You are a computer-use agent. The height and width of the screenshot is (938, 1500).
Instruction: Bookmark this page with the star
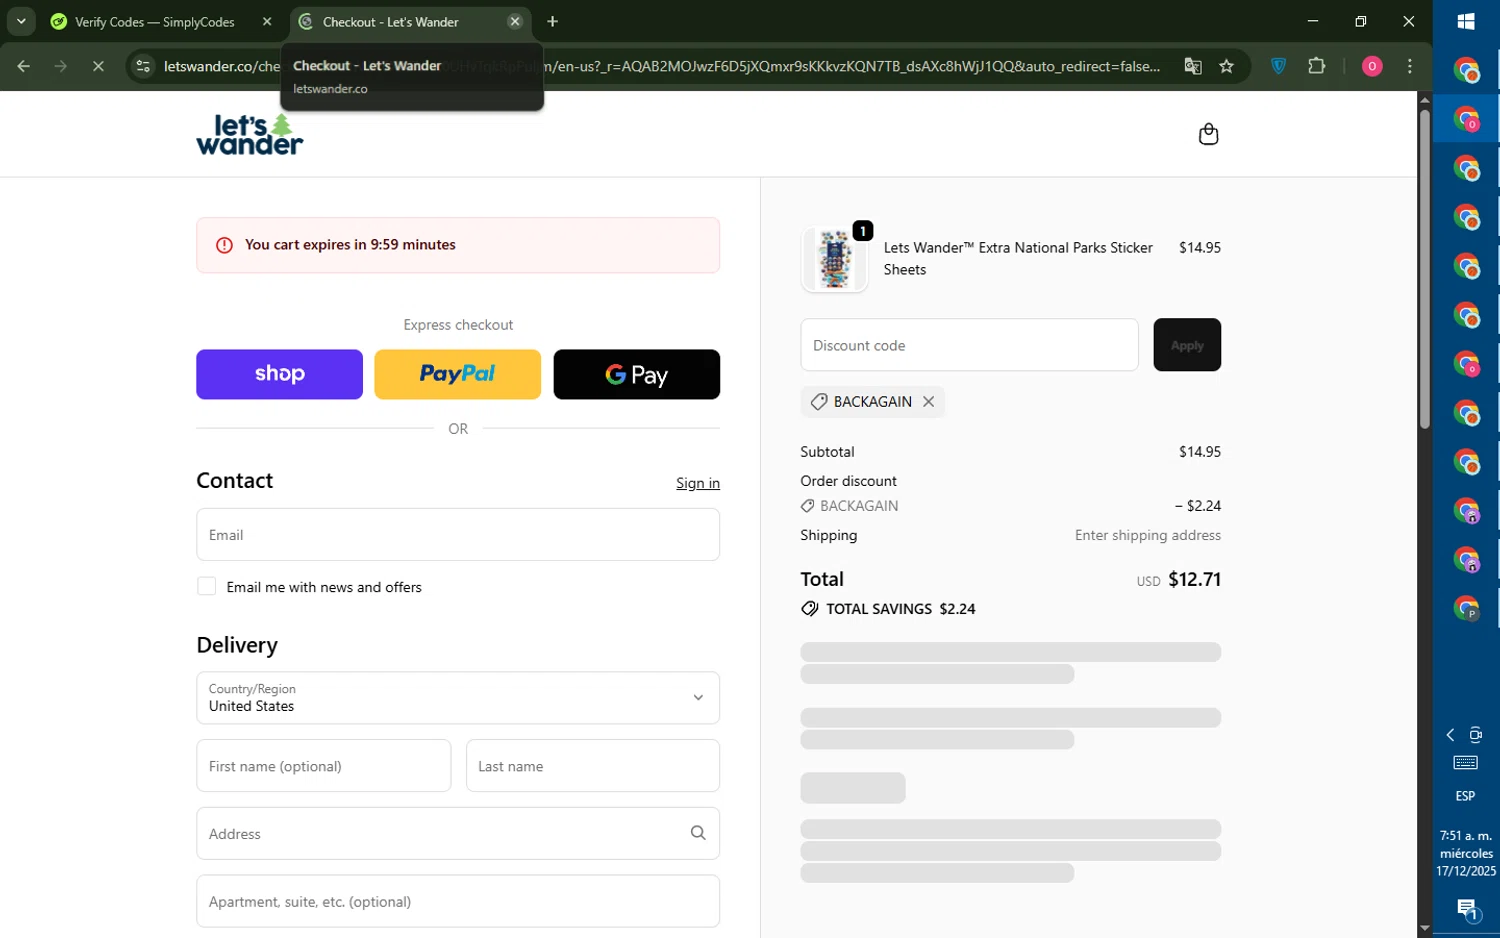[1226, 66]
